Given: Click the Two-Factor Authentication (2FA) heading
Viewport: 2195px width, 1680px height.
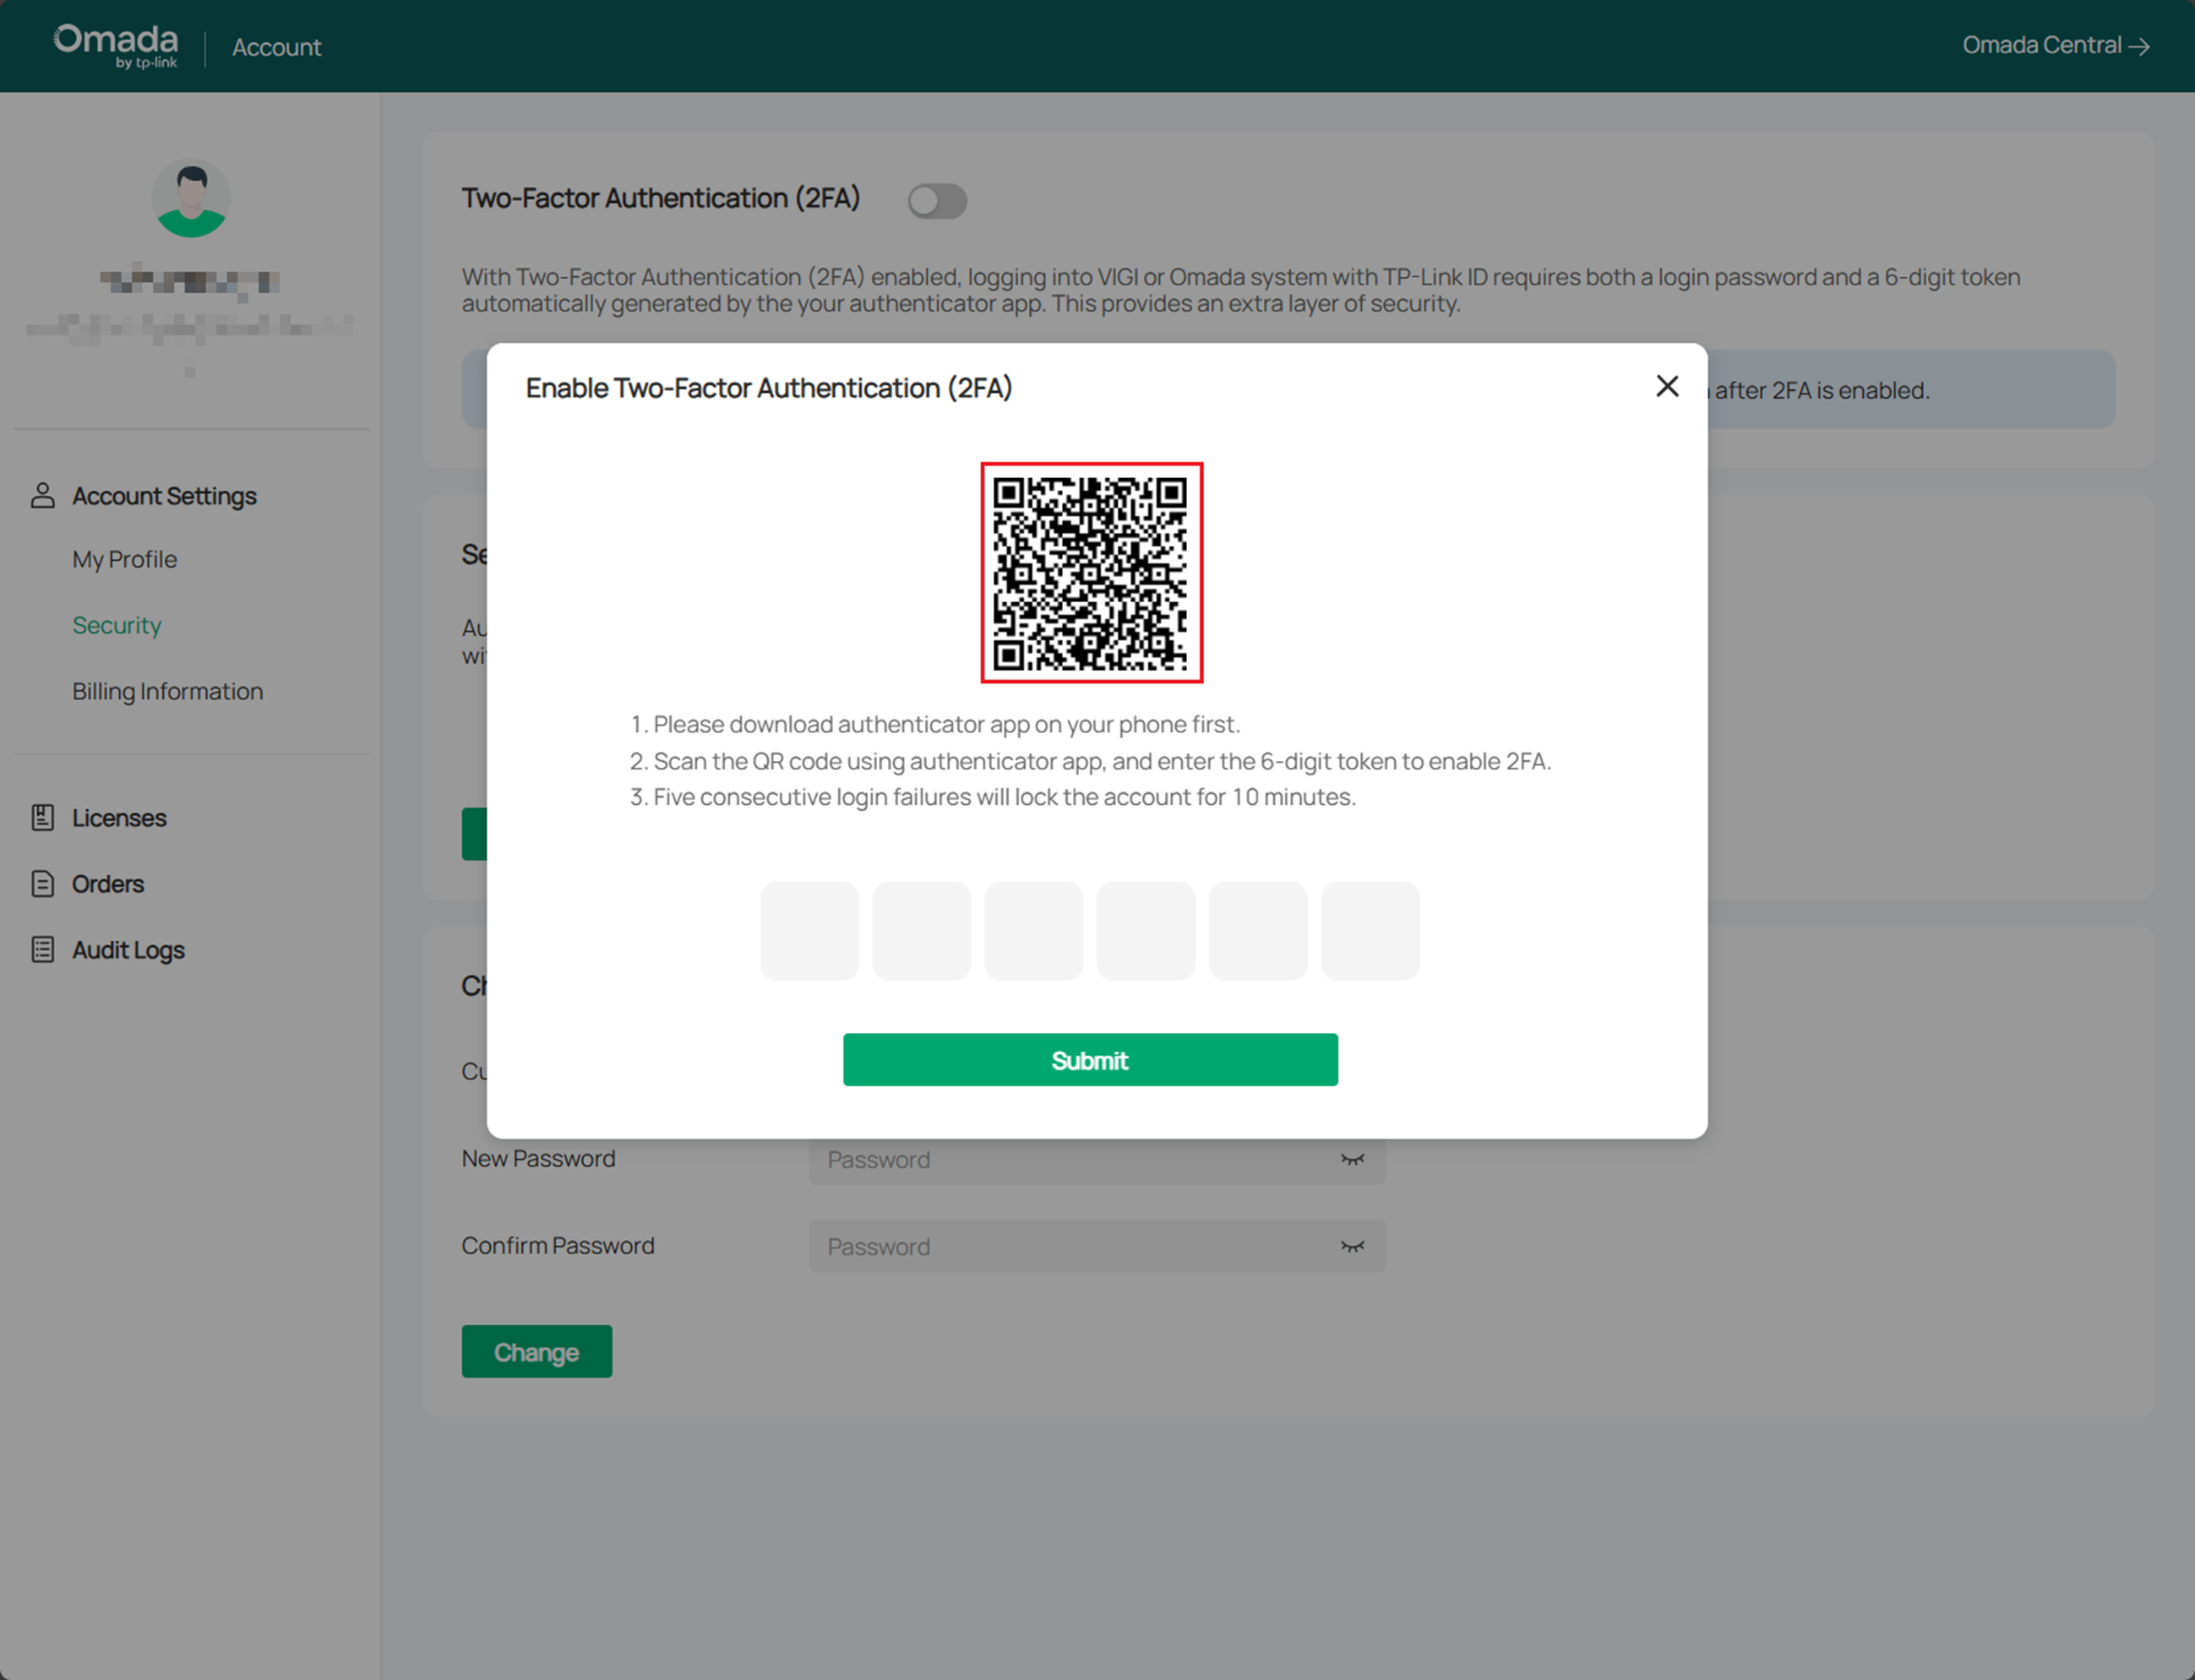Looking at the screenshot, I should [x=661, y=198].
